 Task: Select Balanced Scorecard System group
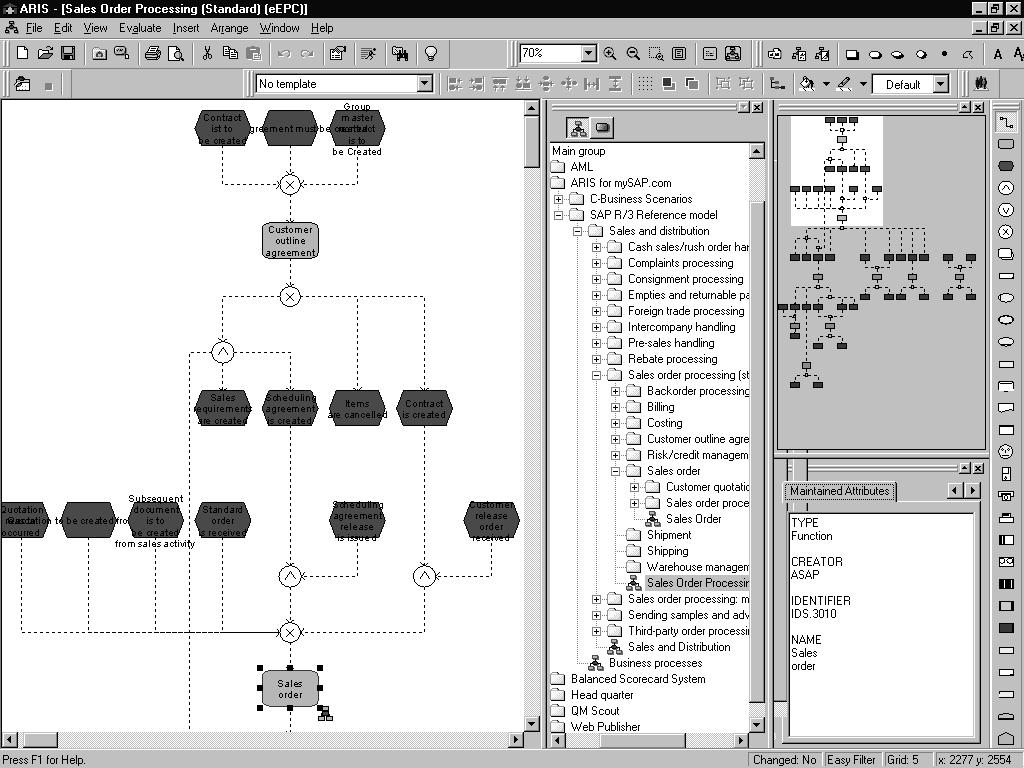click(638, 679)
